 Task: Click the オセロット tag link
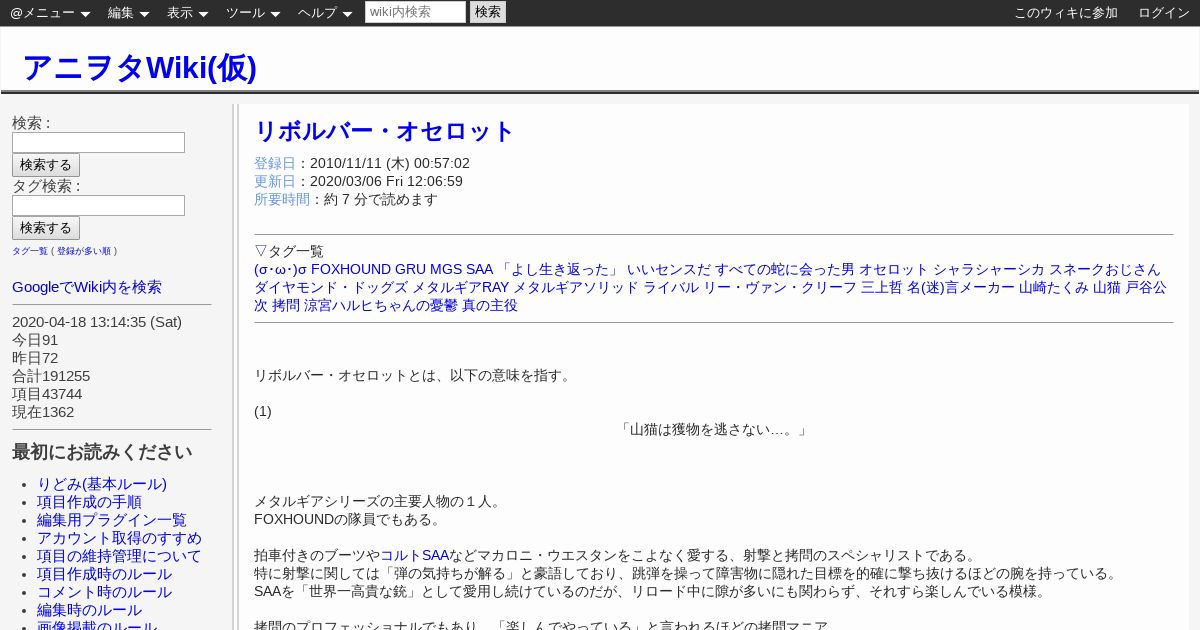894,270
